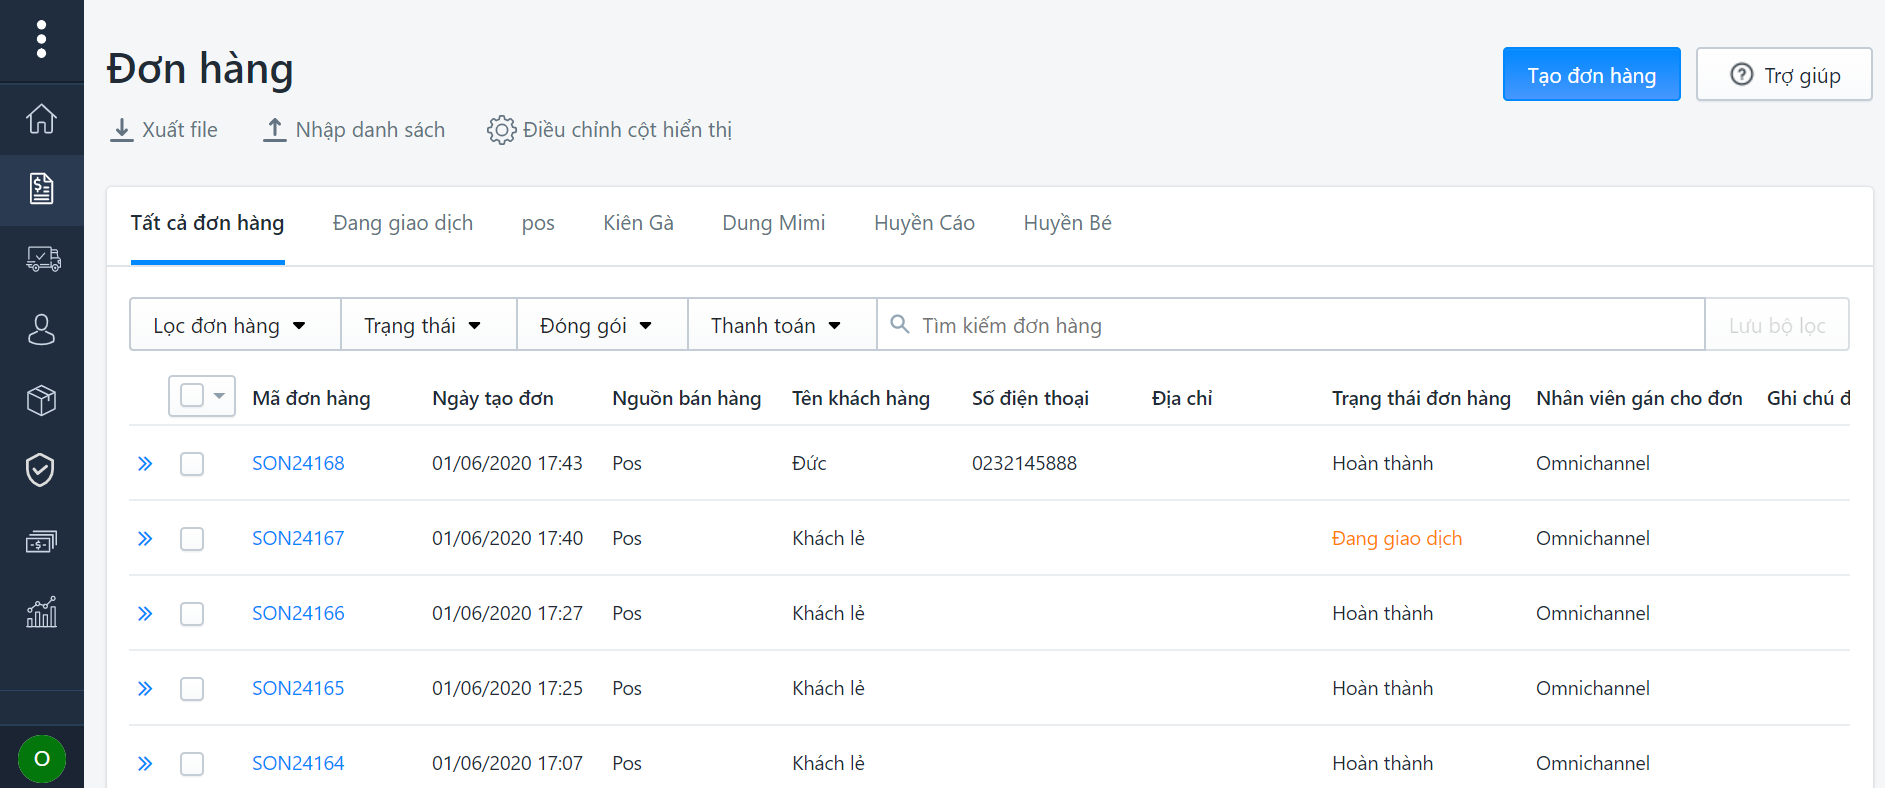Image resolution: width=1885 pixels, height=788 pixels.
Task: Open the Đóng gói dropdown
Action: tap(602, 325)
